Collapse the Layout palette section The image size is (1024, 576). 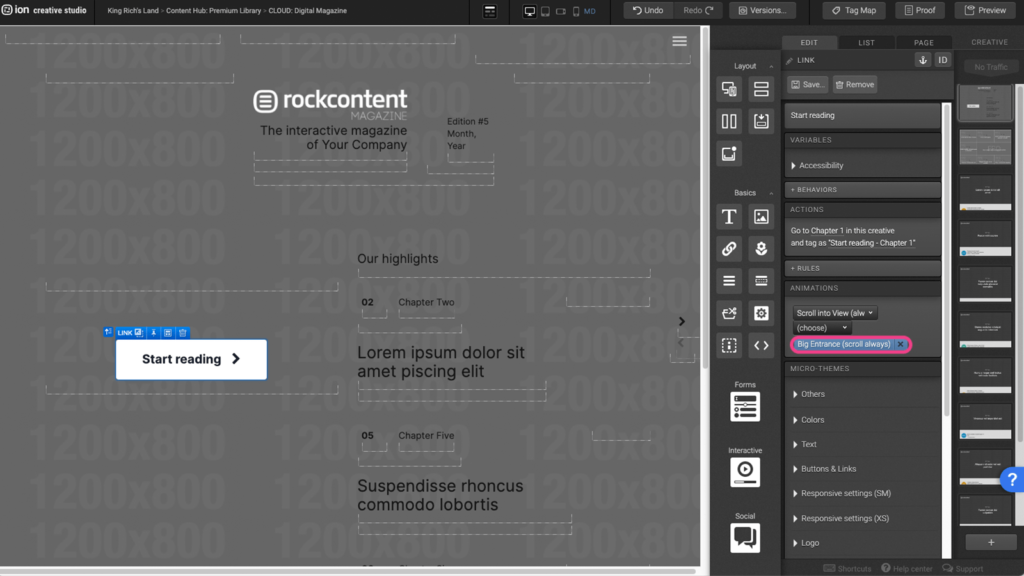tap(771, 66)
